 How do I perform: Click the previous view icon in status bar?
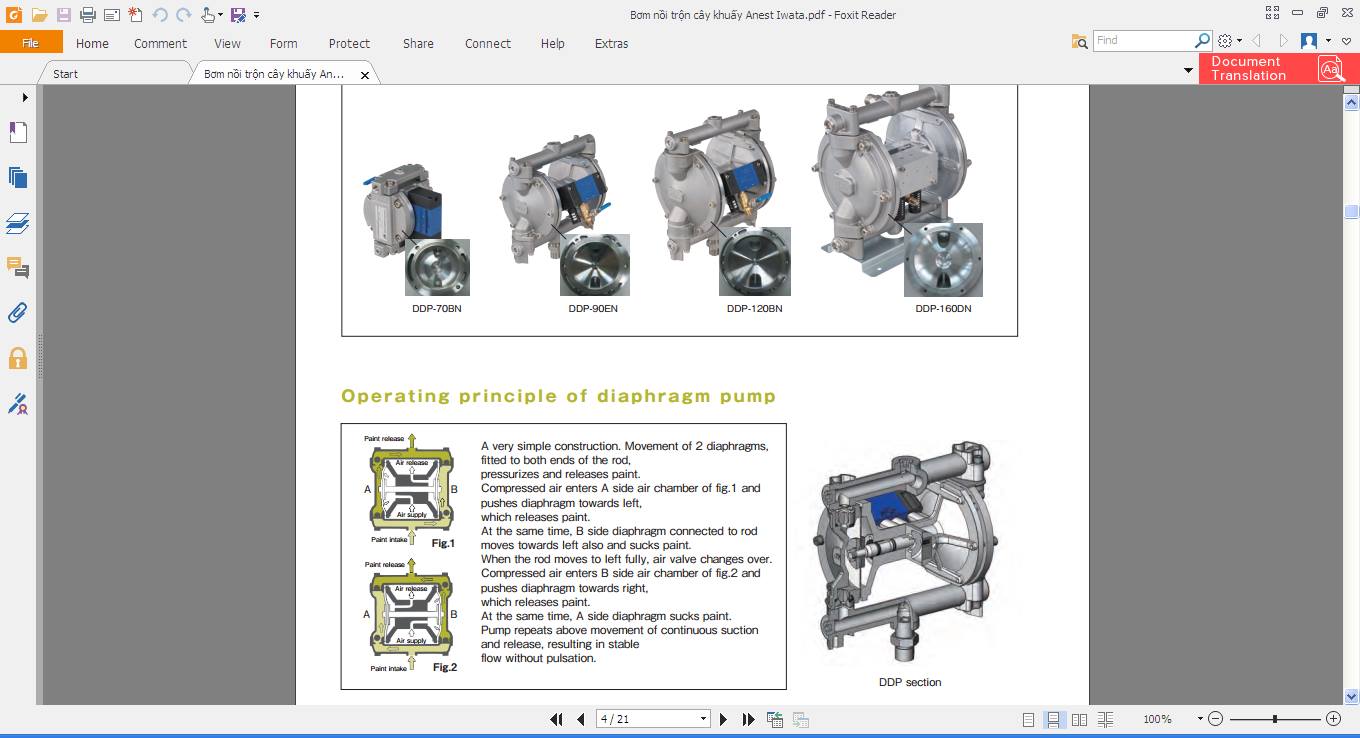[775, 719]
